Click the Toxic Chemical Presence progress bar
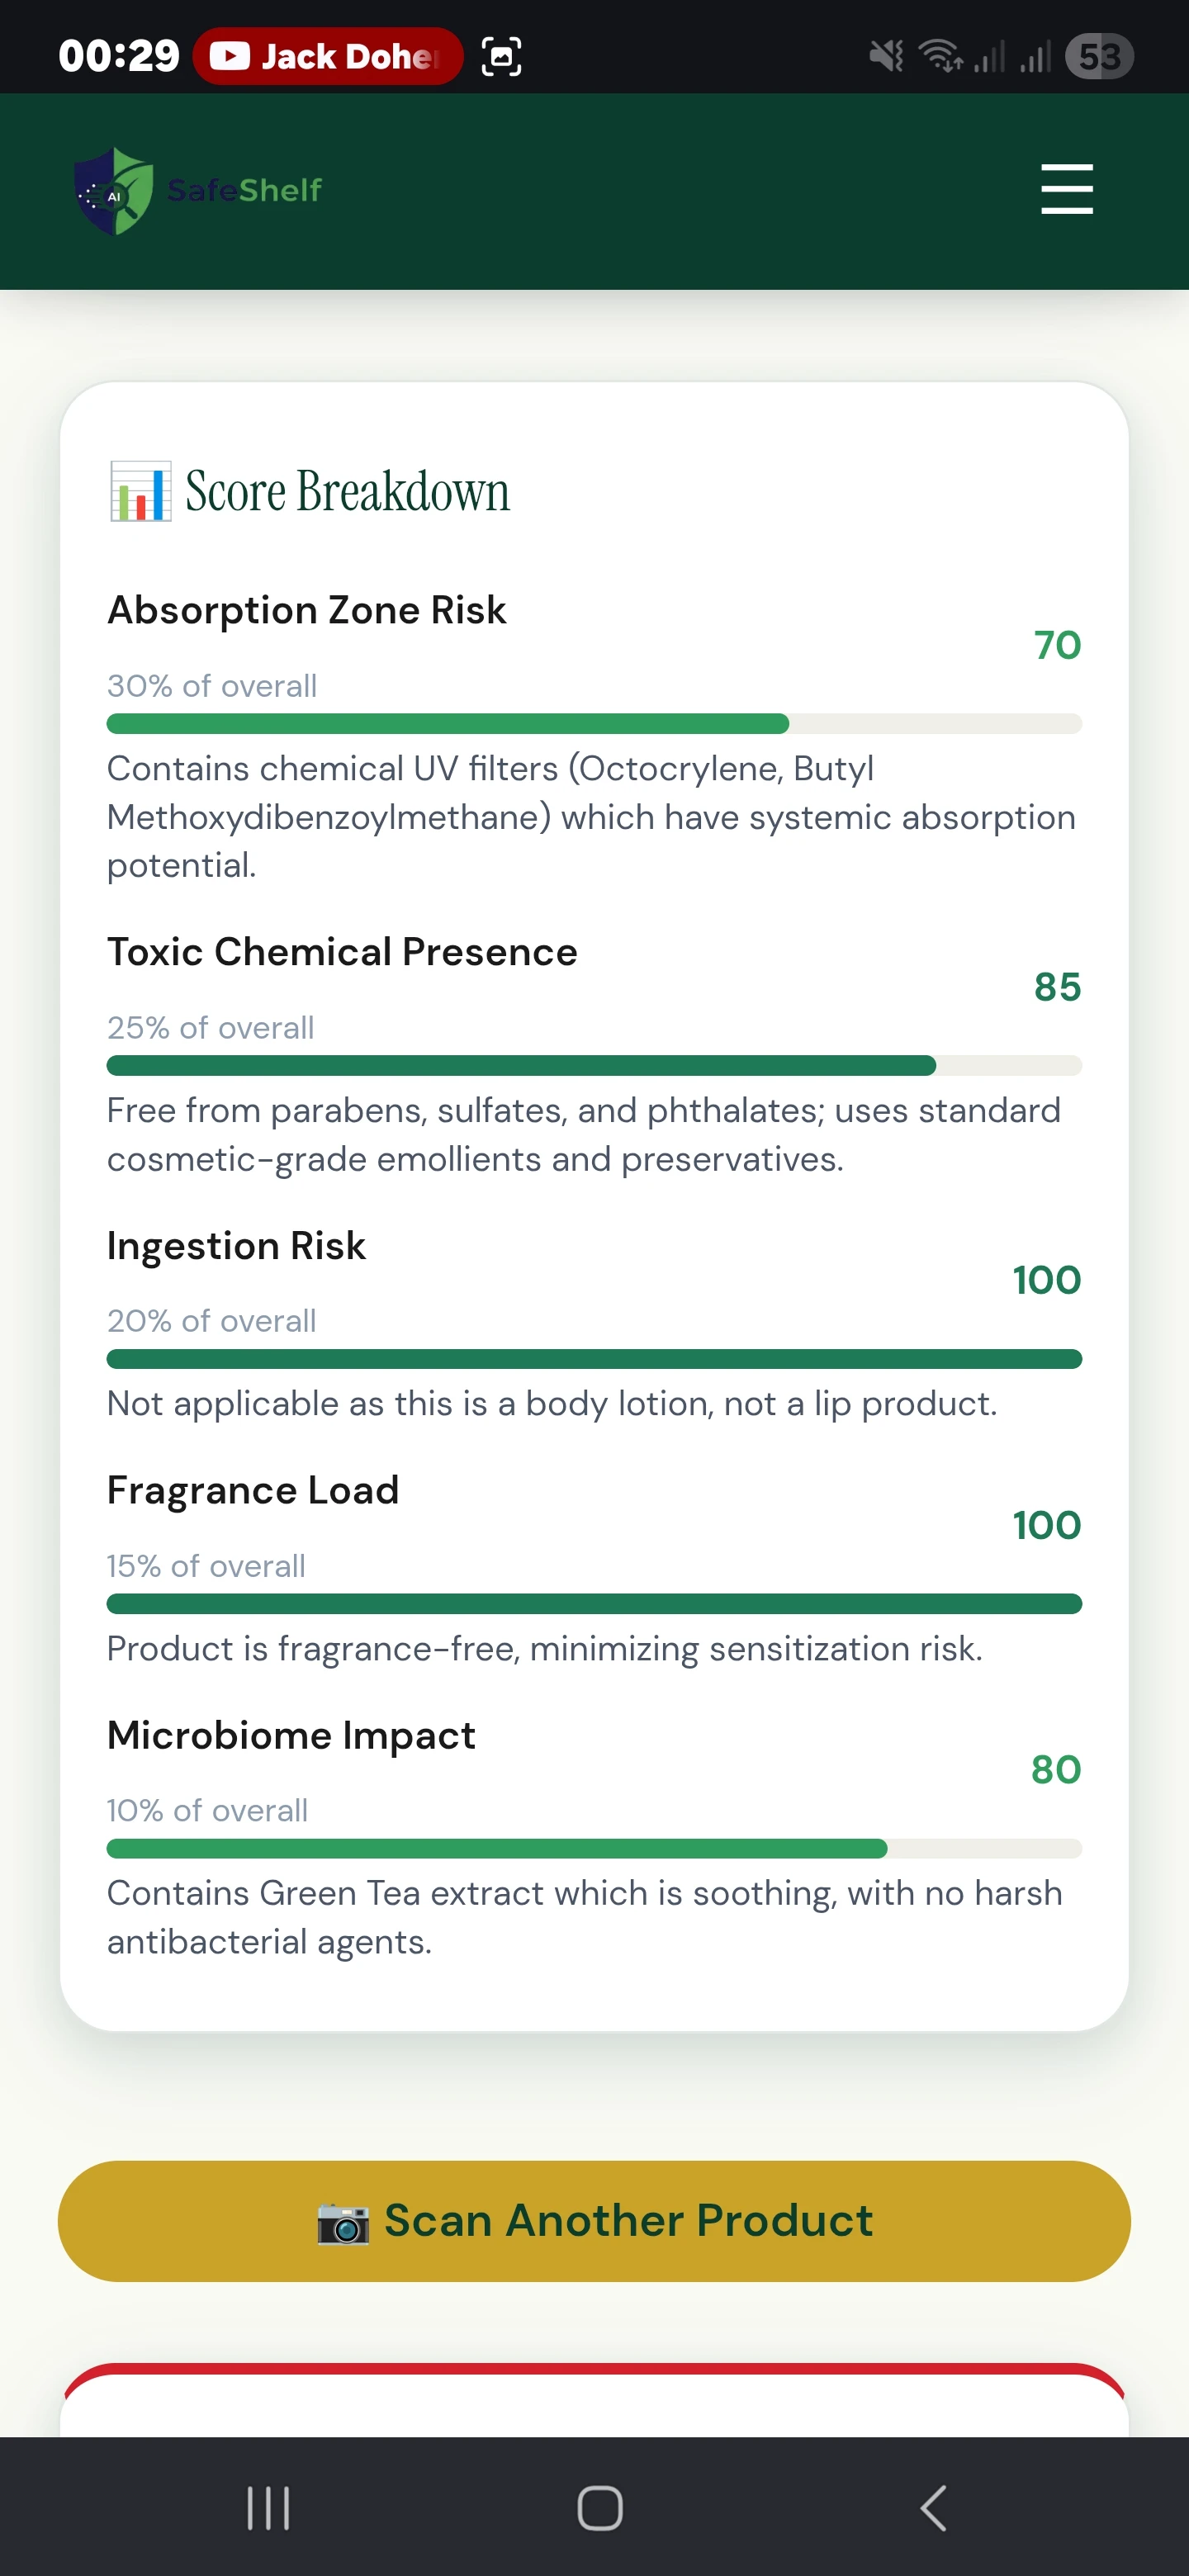This screenshot has width=1189, height=2576. tap(594, 1066)
